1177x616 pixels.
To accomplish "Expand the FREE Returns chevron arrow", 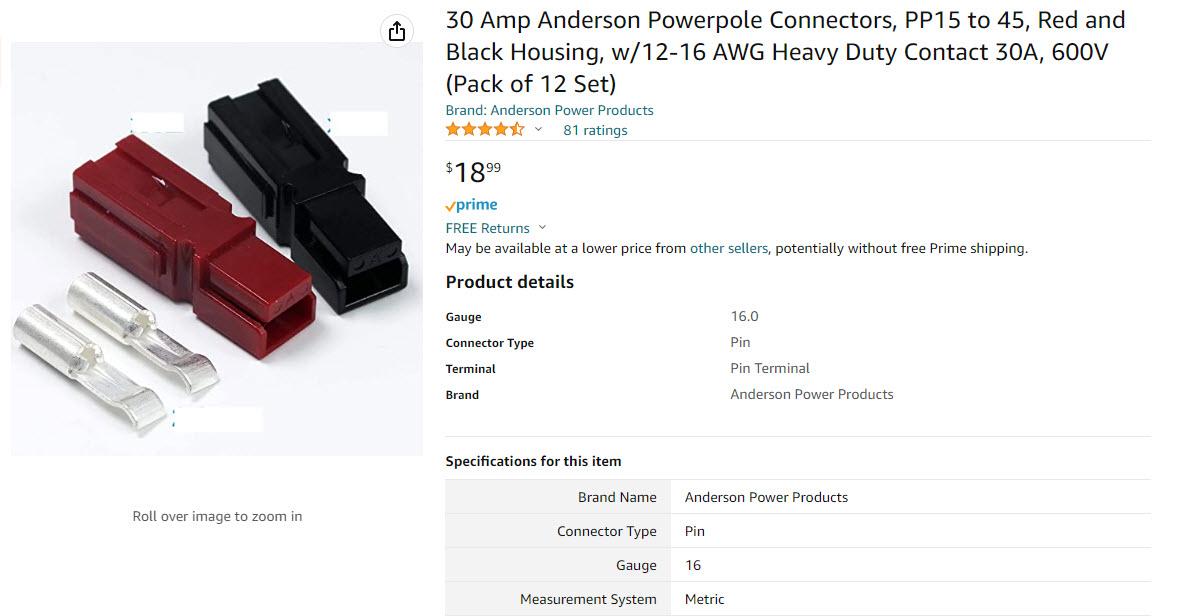I will [x=543, y=228].
